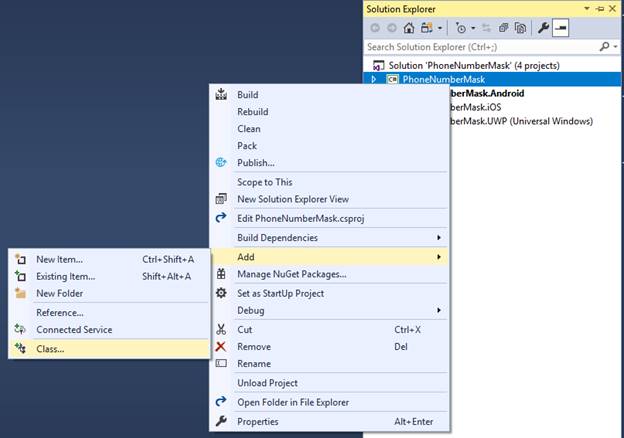The height and width of the screenshot is (438, 624).
Task: Click the Search Solution Explorer field
Action: [481, 47]
